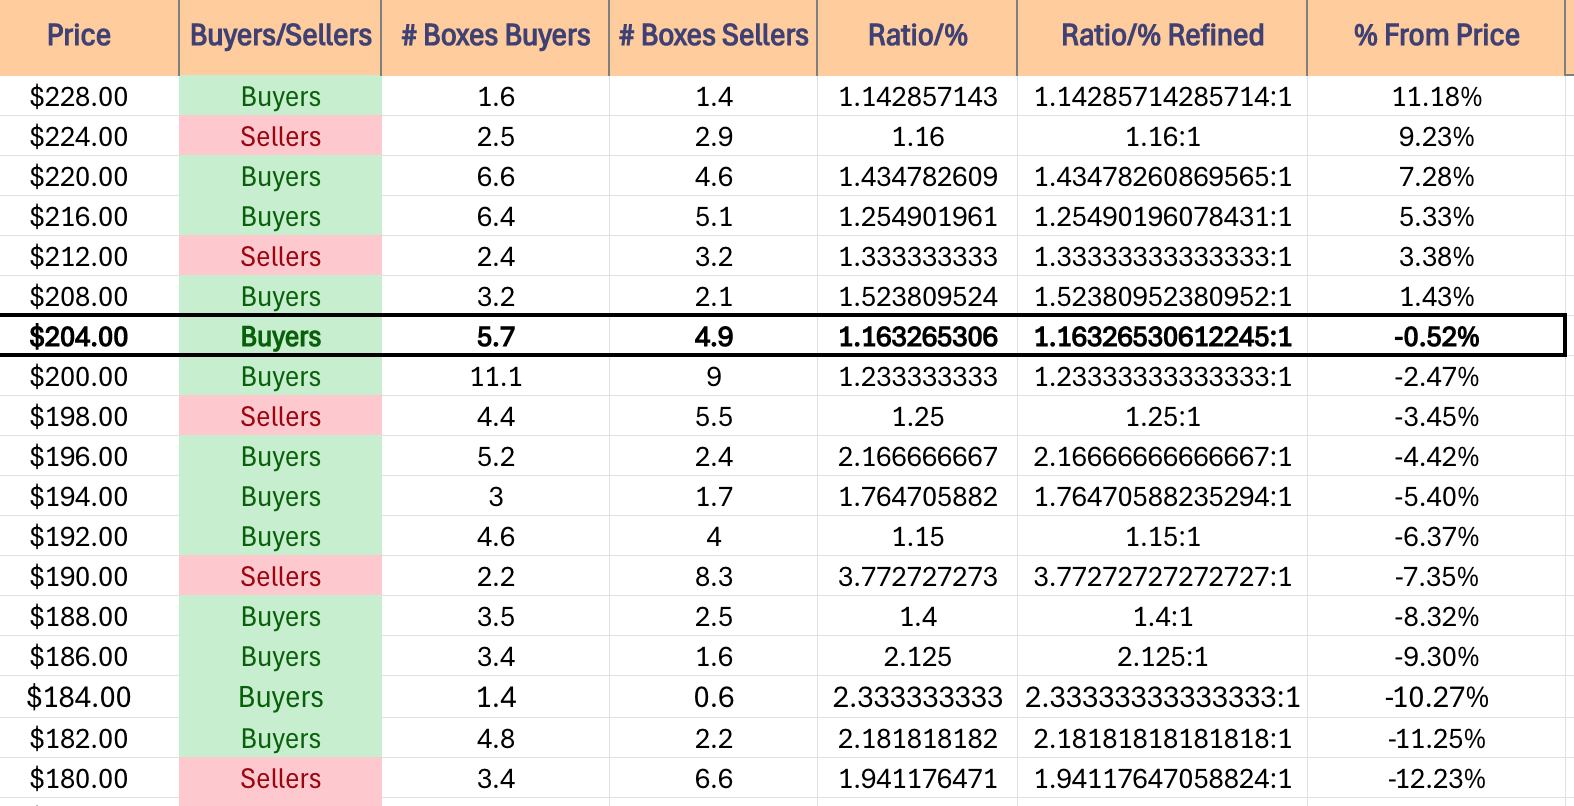
Task: Select the -12.23% cell
Action: point(1436,779)
